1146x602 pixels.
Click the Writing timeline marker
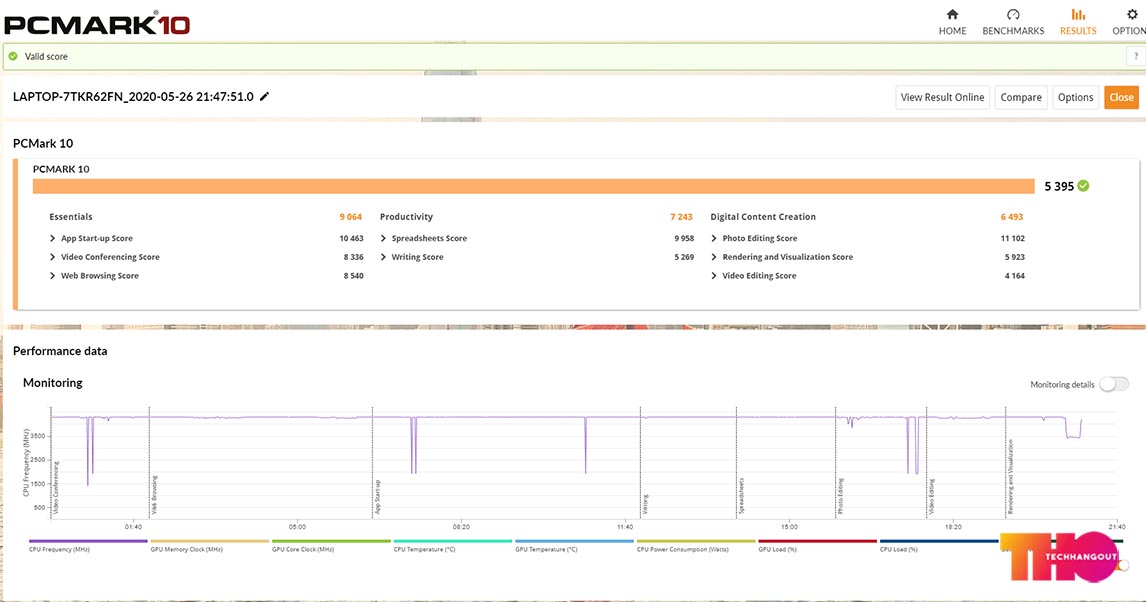[x=645, y=504]
